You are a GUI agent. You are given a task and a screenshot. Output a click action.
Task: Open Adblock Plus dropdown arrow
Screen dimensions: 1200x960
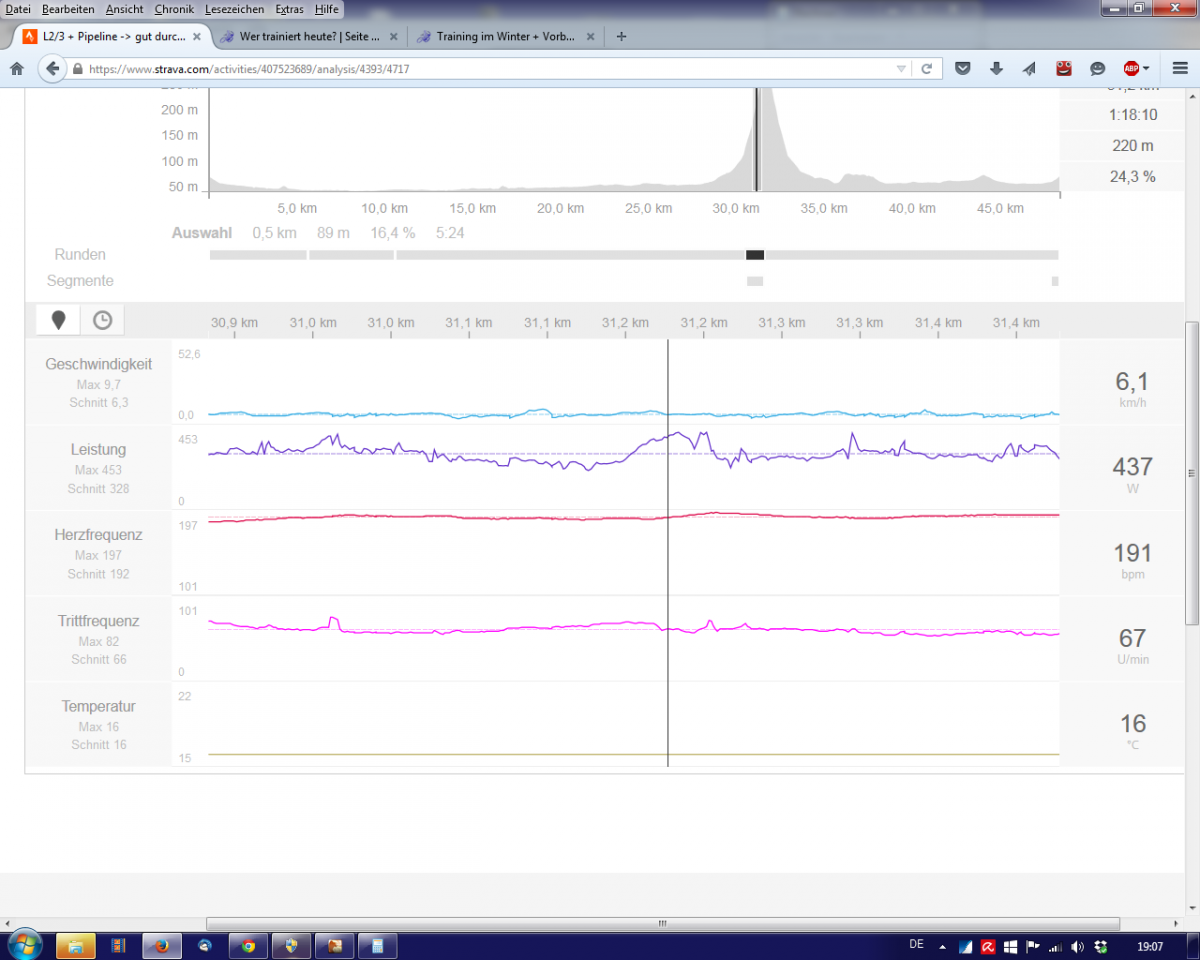1146,69
